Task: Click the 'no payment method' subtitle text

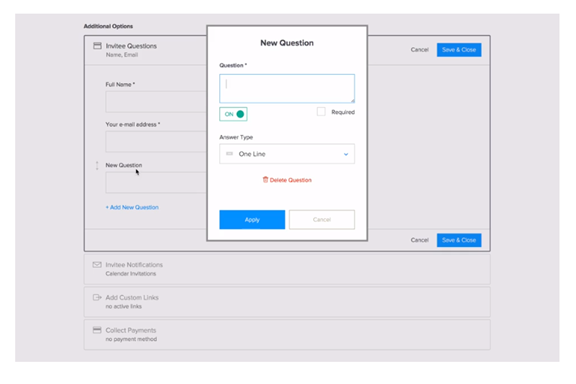Action: [131, 339]
